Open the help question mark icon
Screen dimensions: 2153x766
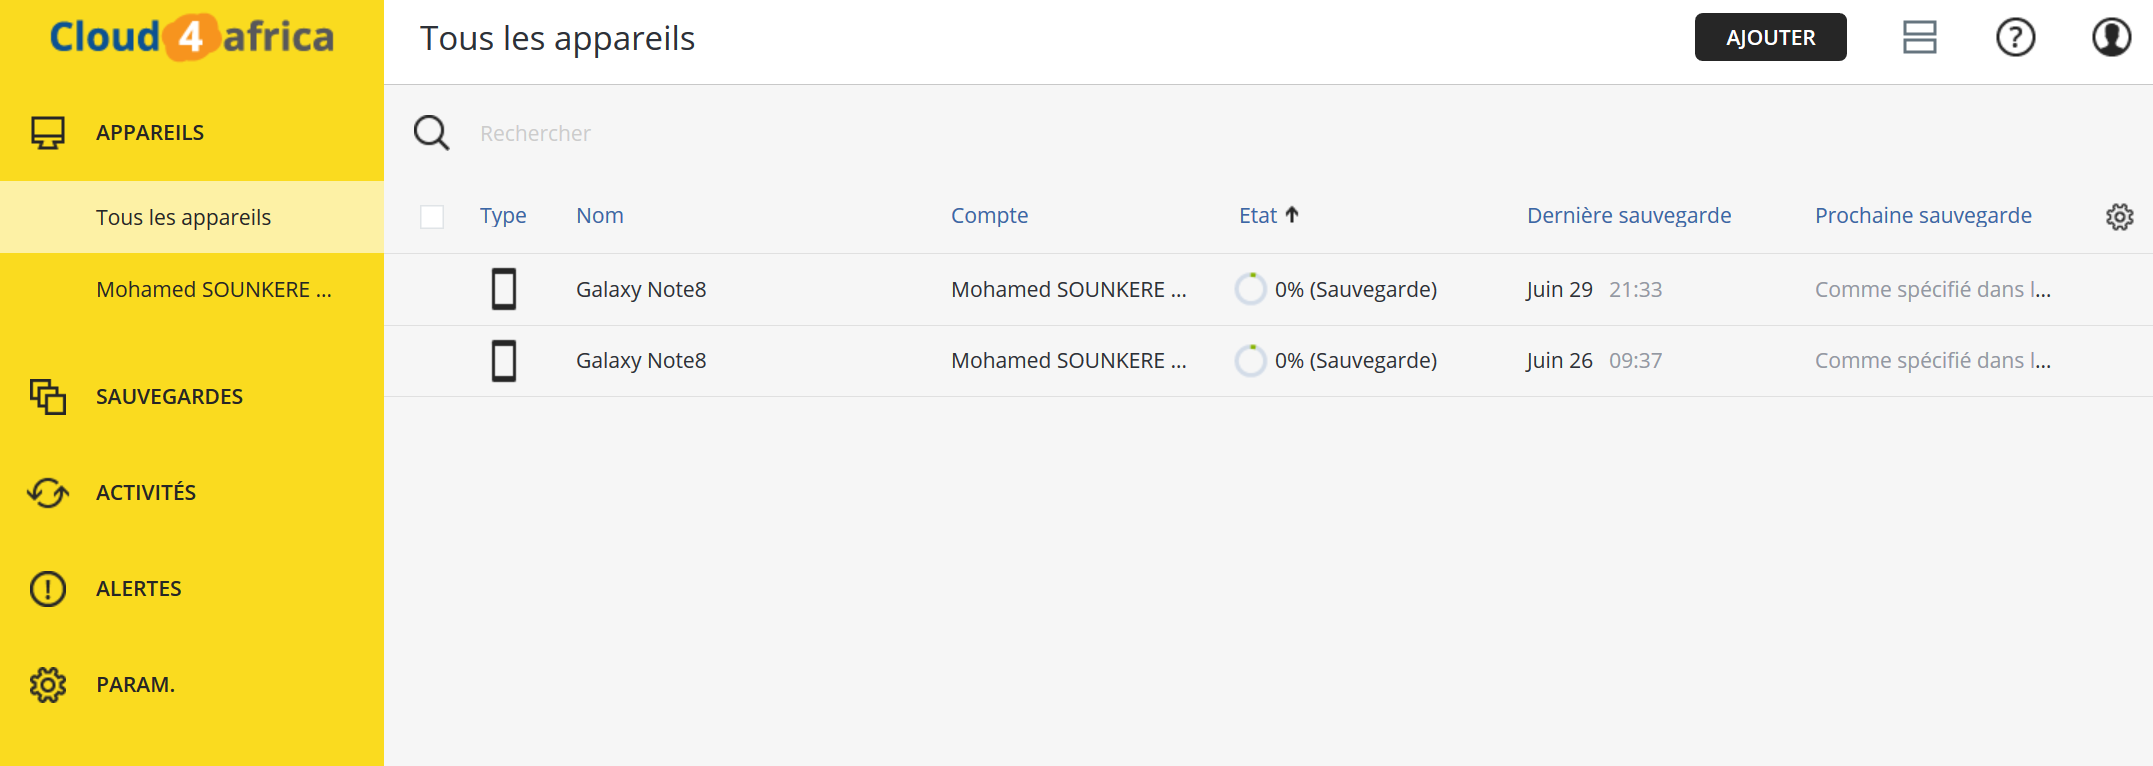click(2015, 38)
